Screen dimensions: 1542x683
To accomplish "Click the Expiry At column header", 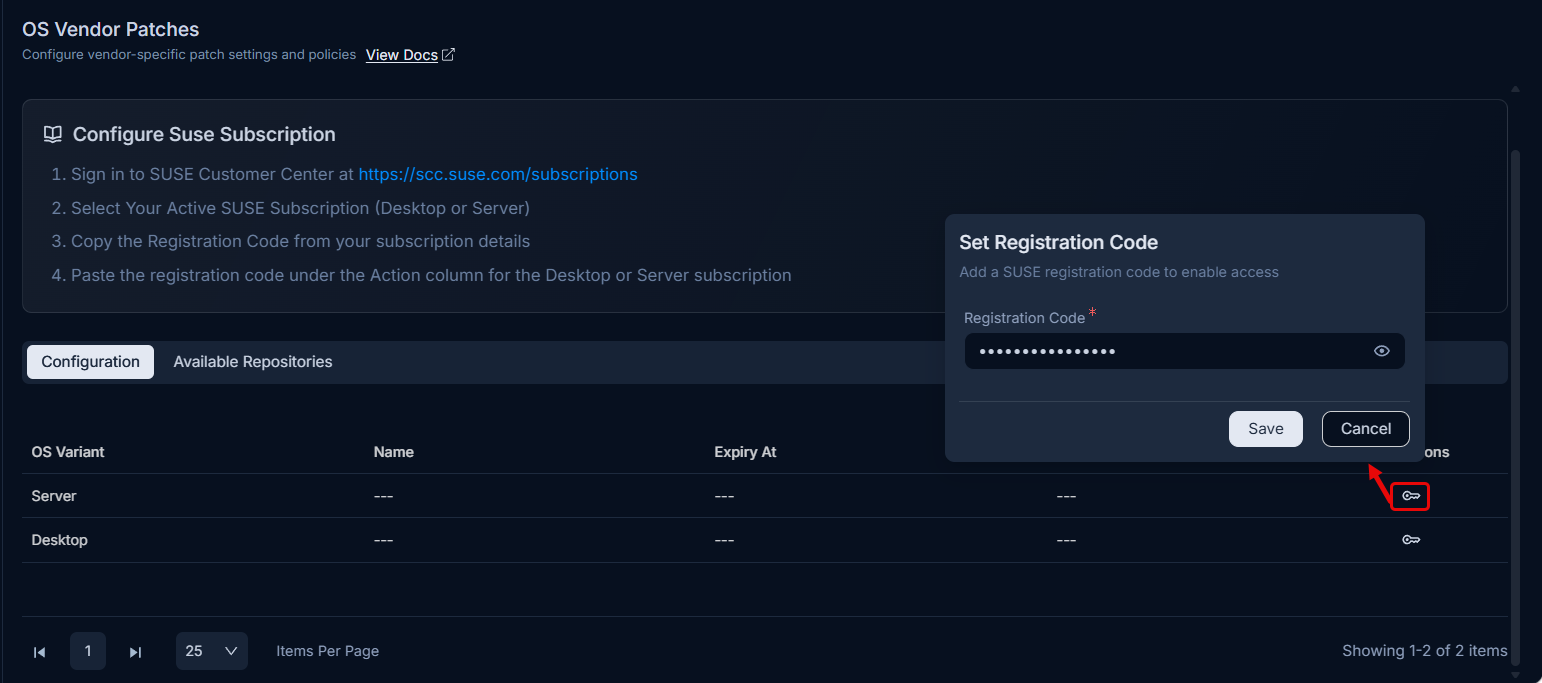I will pos(745,452).
